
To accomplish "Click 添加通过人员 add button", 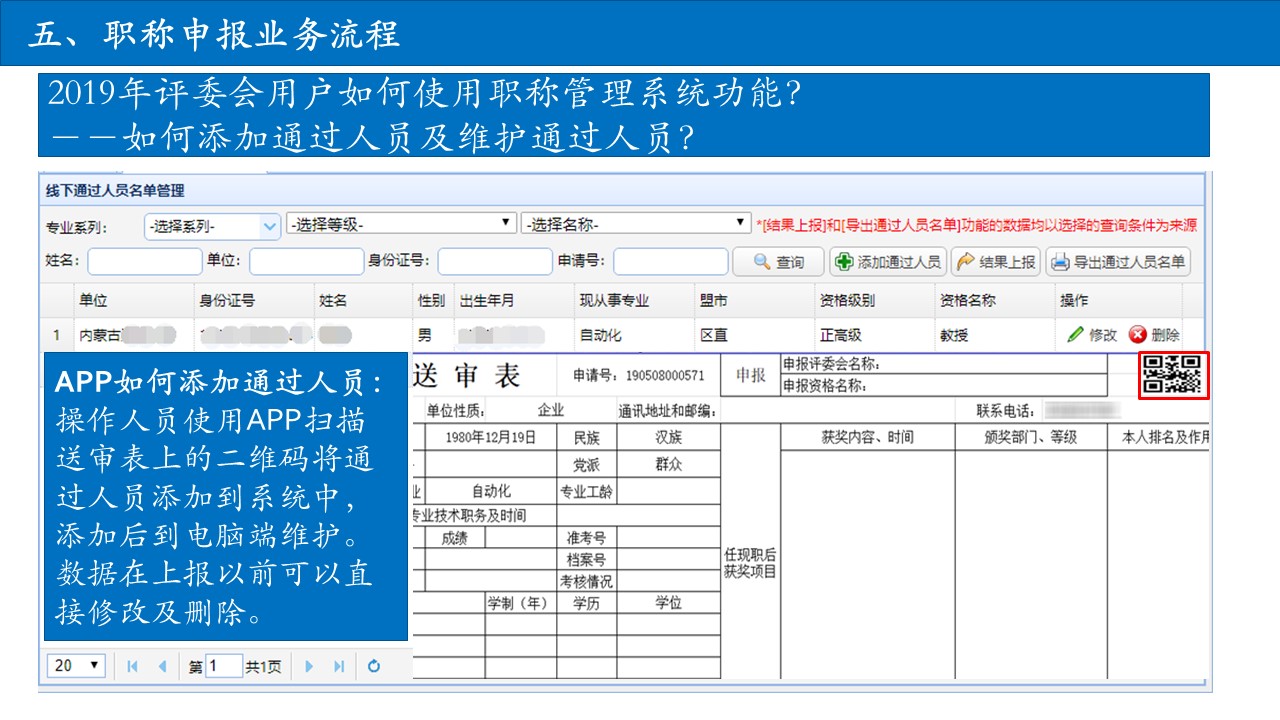I will tap(888, 262).
